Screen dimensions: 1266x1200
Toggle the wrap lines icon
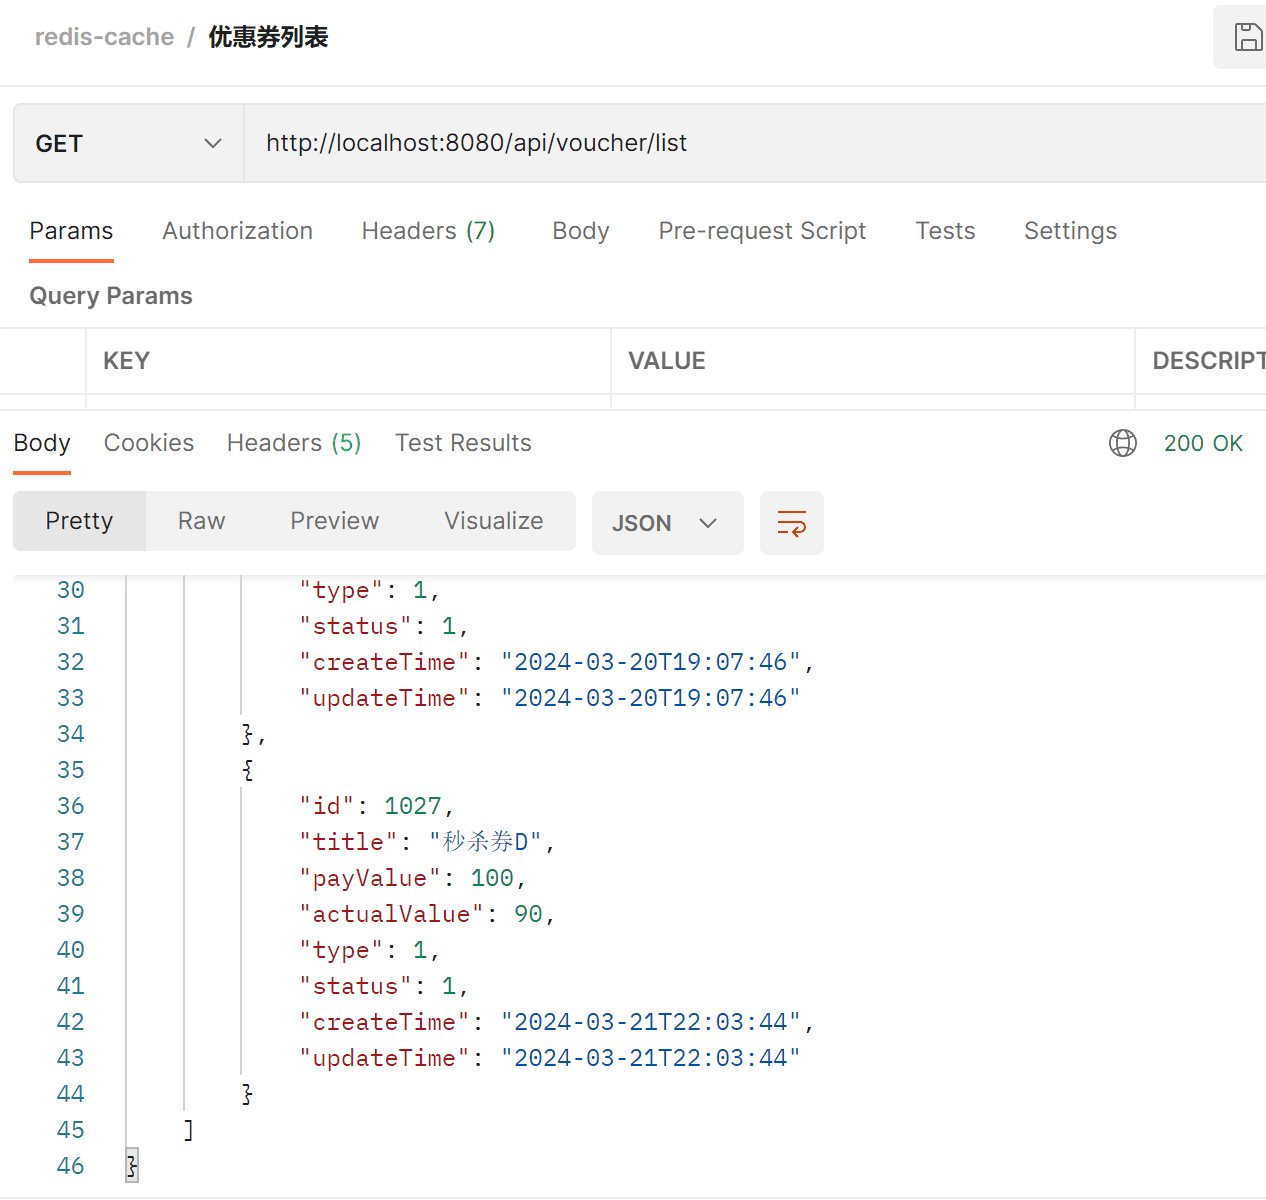(792, 523)
